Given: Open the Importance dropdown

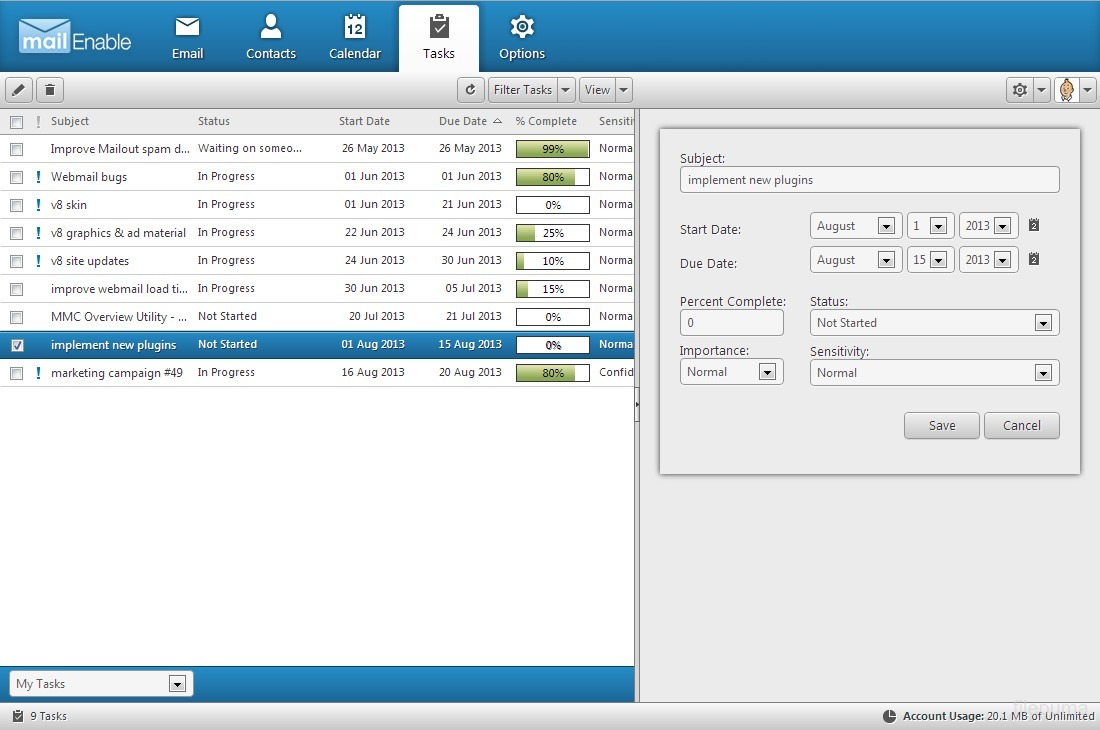Looking at the screenshot, I should 767,372.
